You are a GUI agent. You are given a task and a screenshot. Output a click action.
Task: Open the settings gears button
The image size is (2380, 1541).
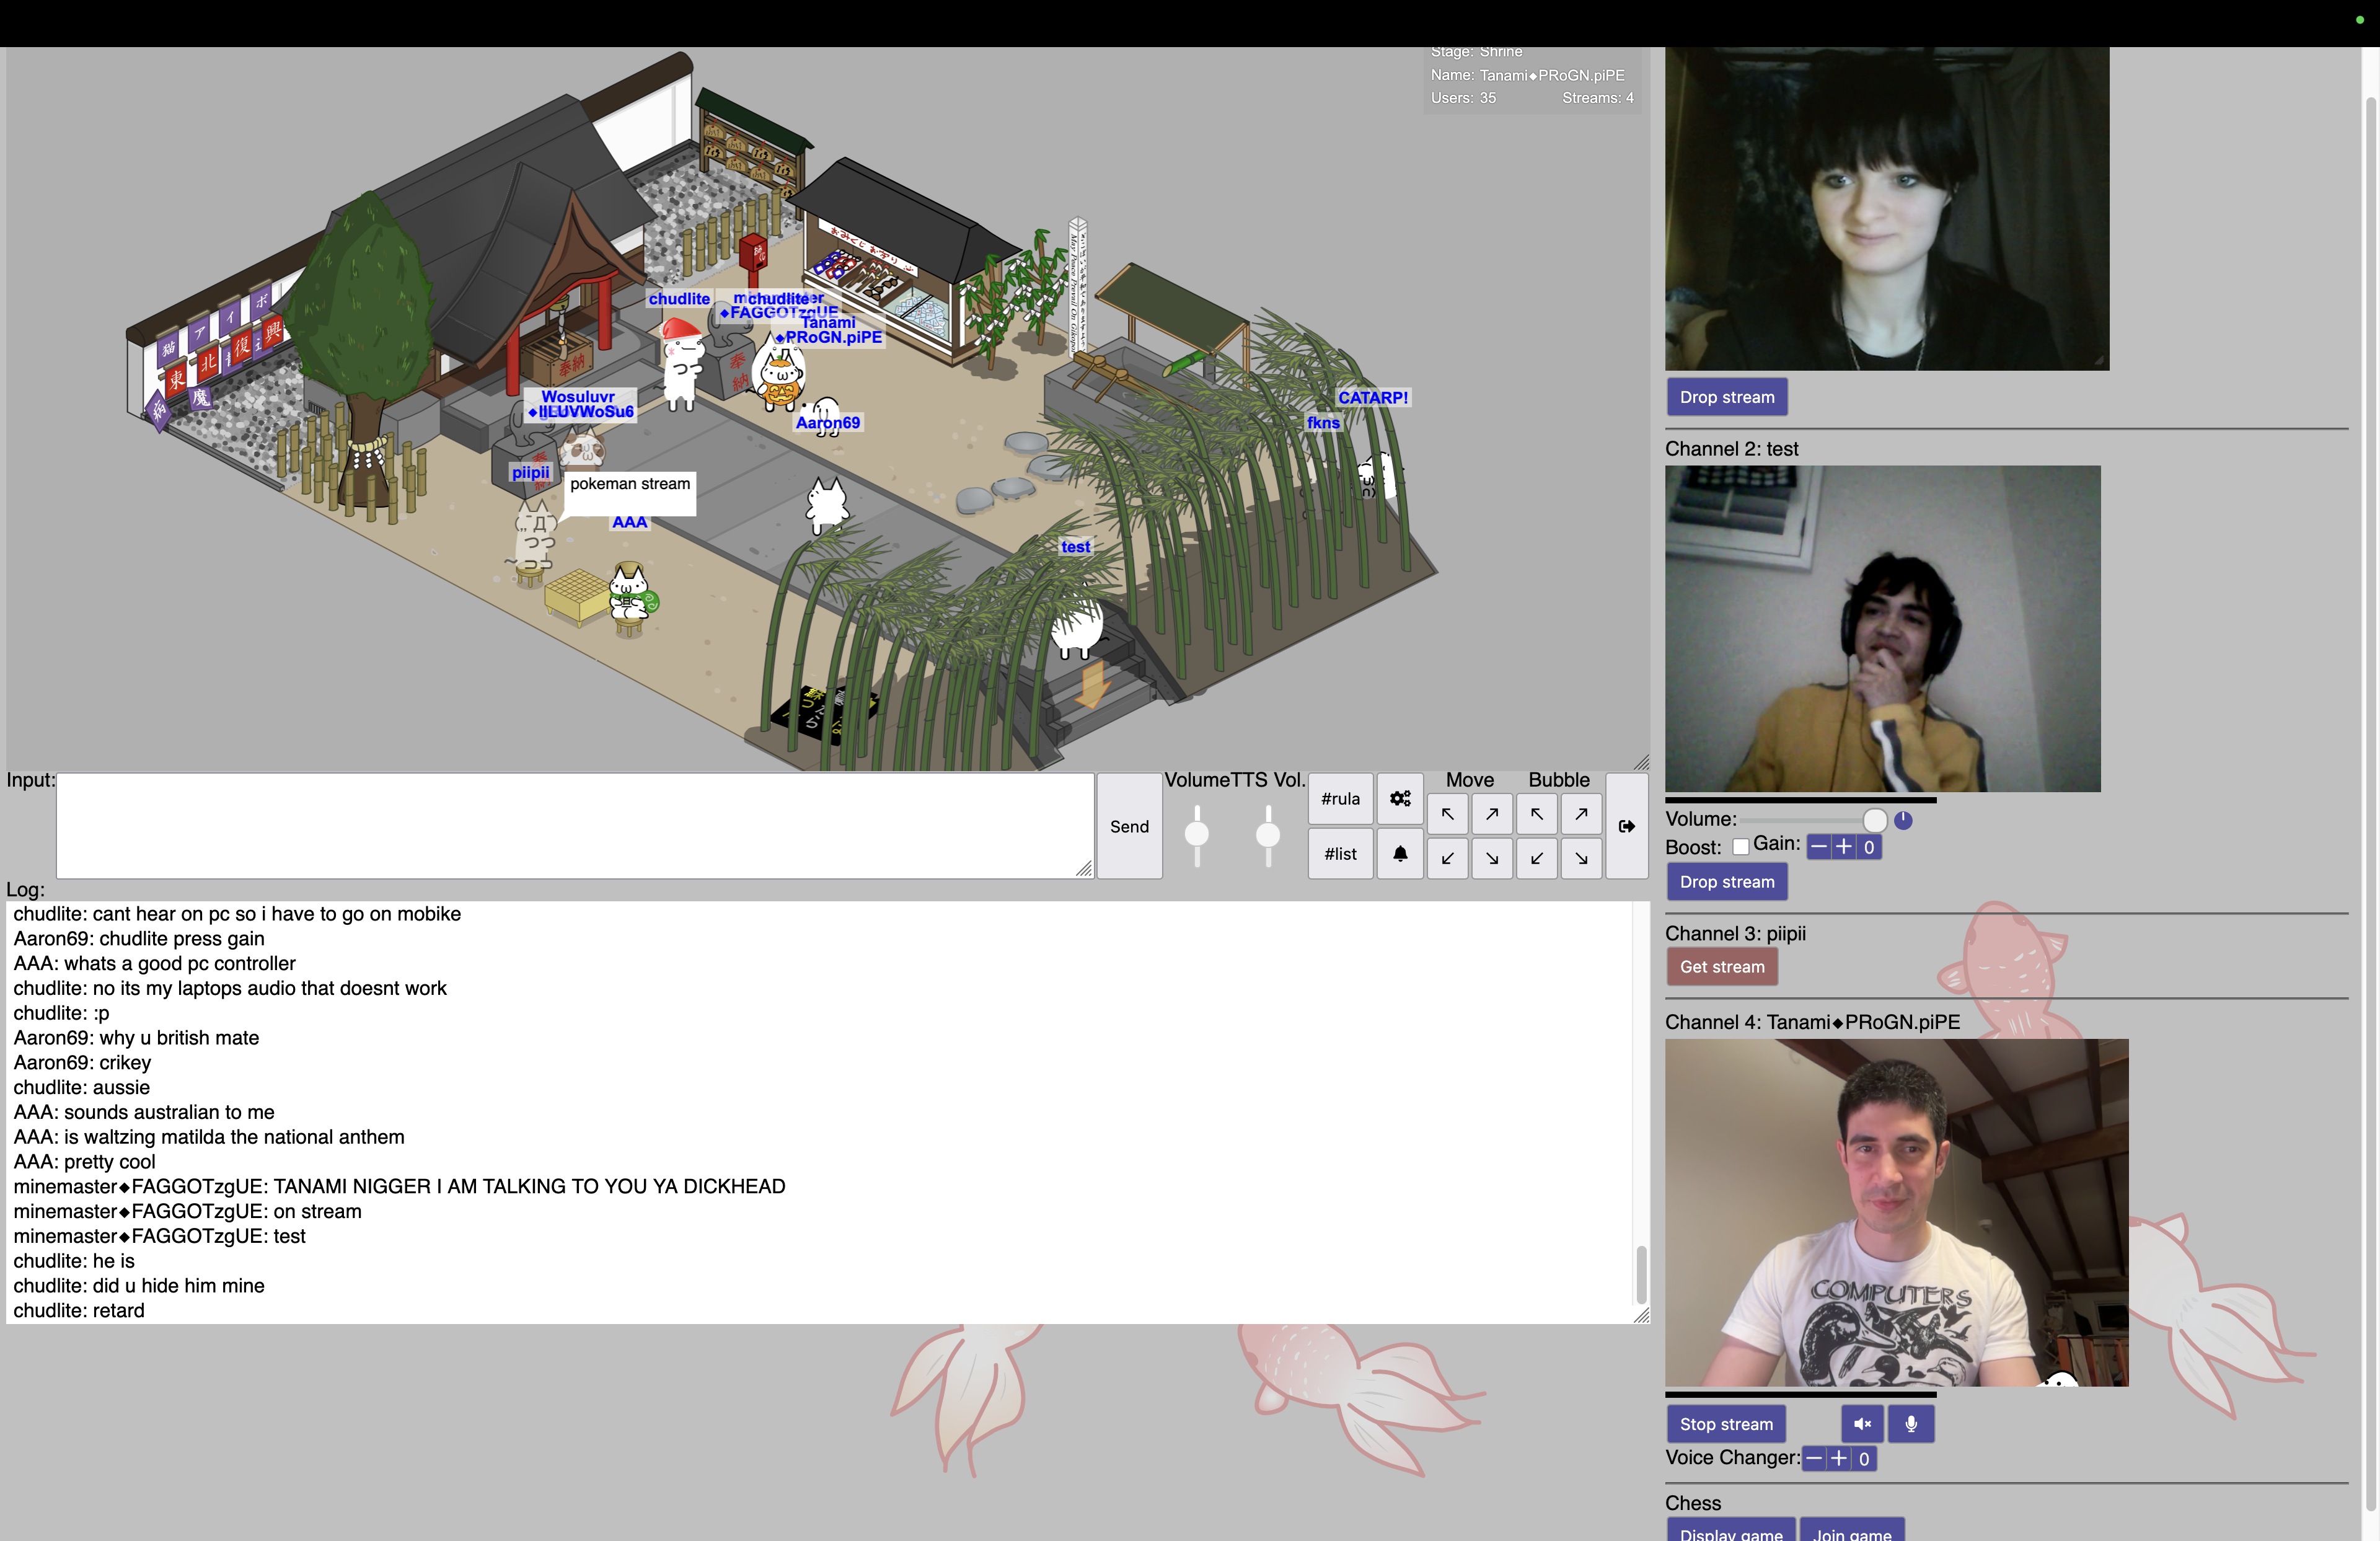1400,798
